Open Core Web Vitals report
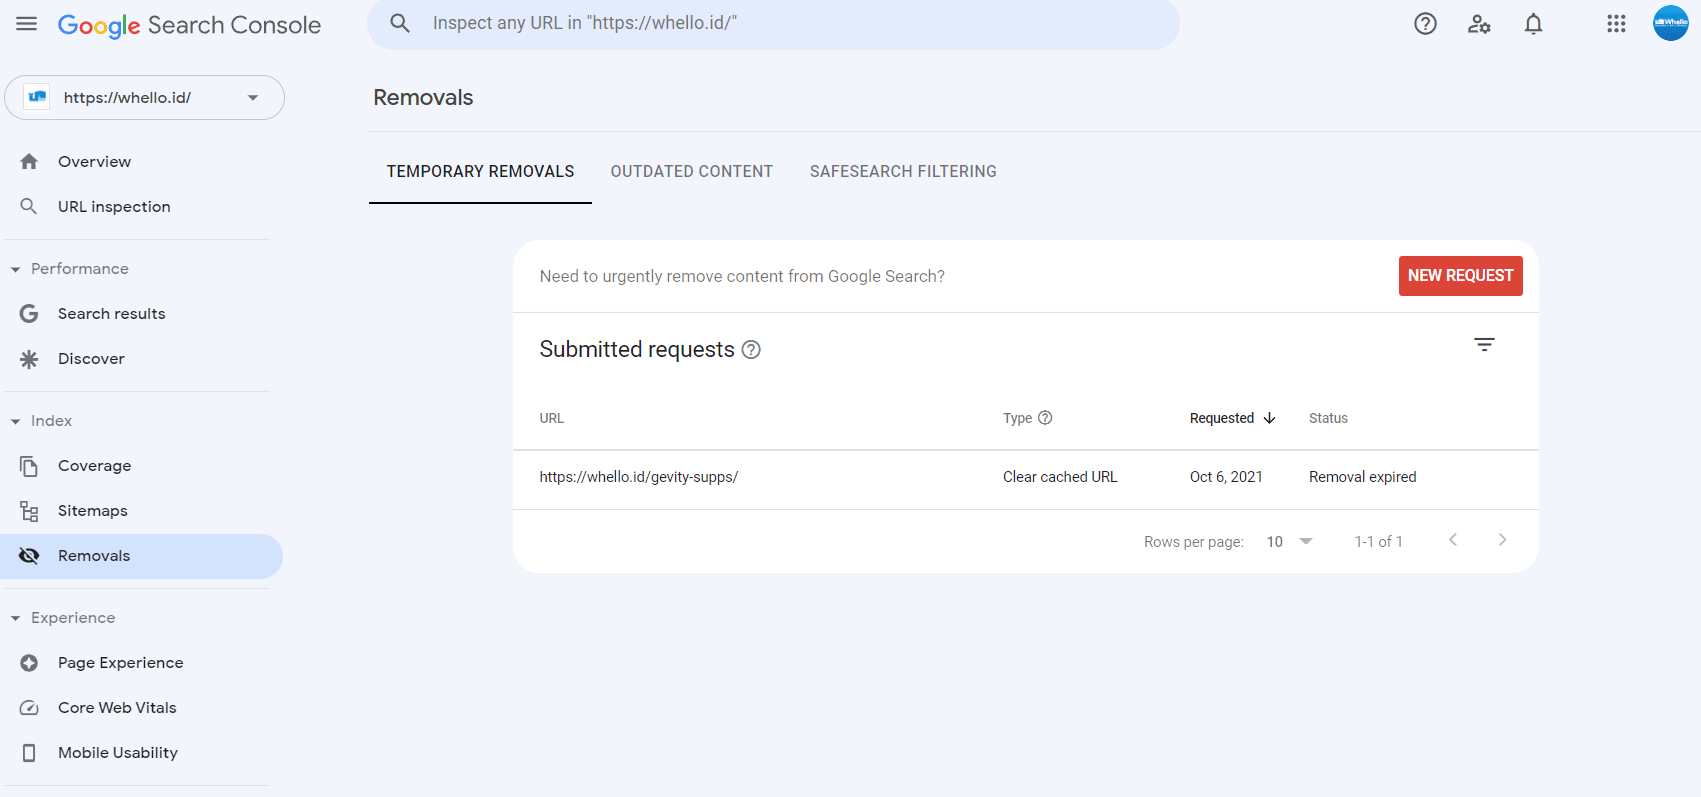The width and height of the screenshot is (1701, 797). click(117, 708)
